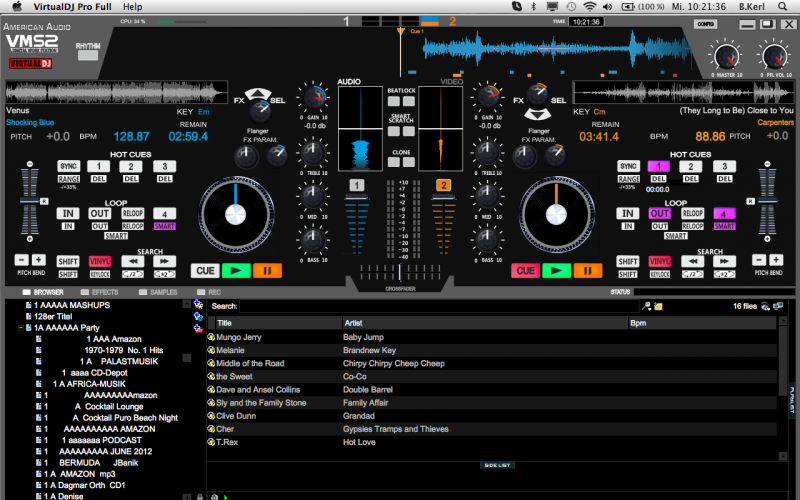
Task: Click the left deck pitch slider
Action: pos(30,202)
